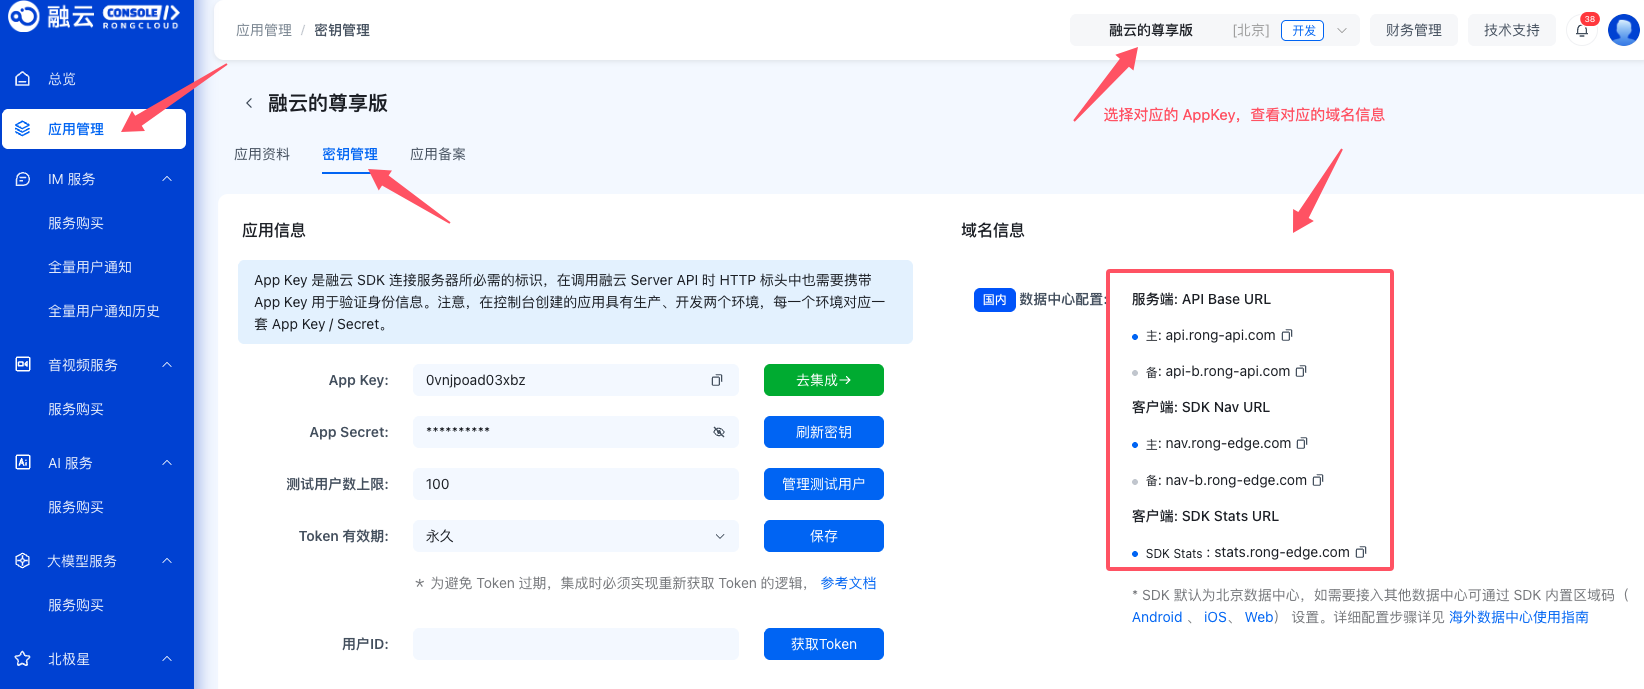The image size is (1644, 689).
Task: Click the user avatar icon
Action: coord(1623,29)
